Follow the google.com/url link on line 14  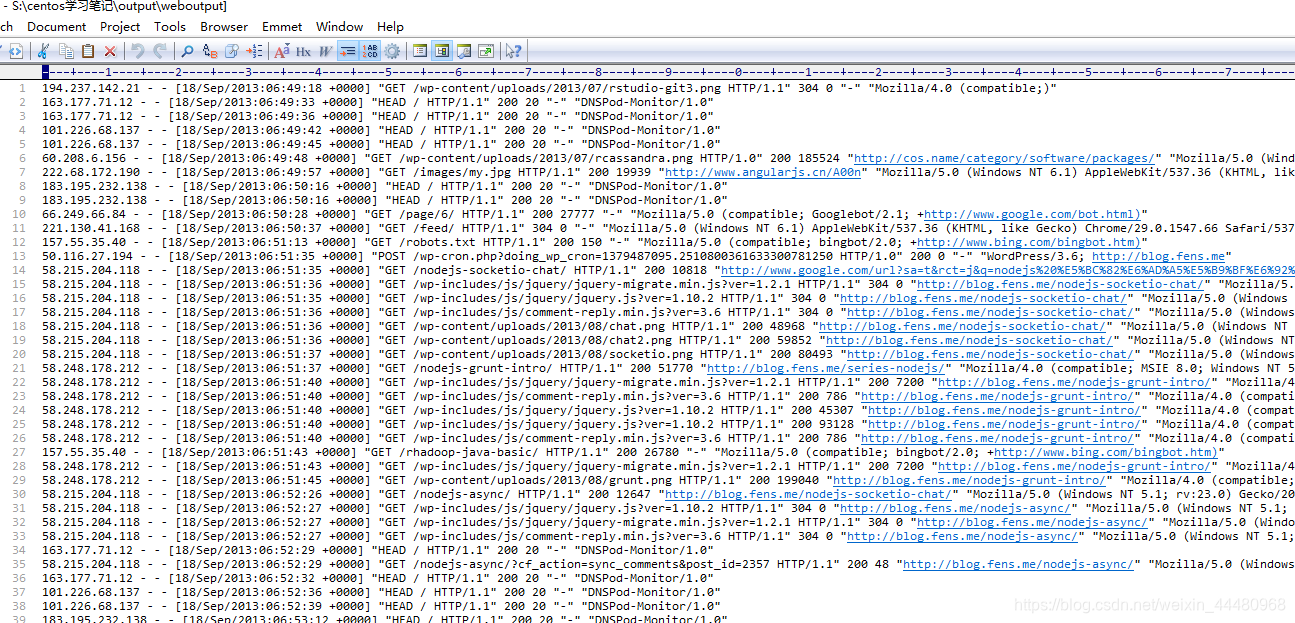pyautogui.click(x=1007, y=270)
